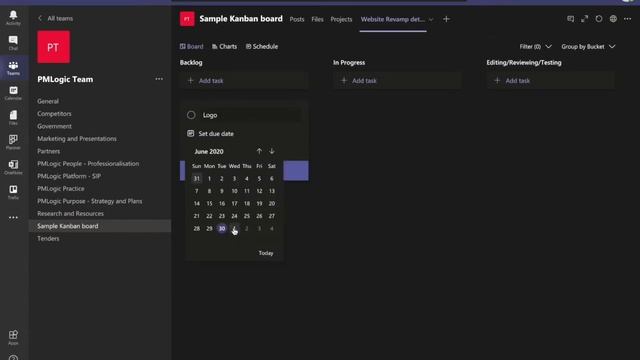The image size is (640, 360).
Task: Select May 31 in calendar
Action: 197,178
